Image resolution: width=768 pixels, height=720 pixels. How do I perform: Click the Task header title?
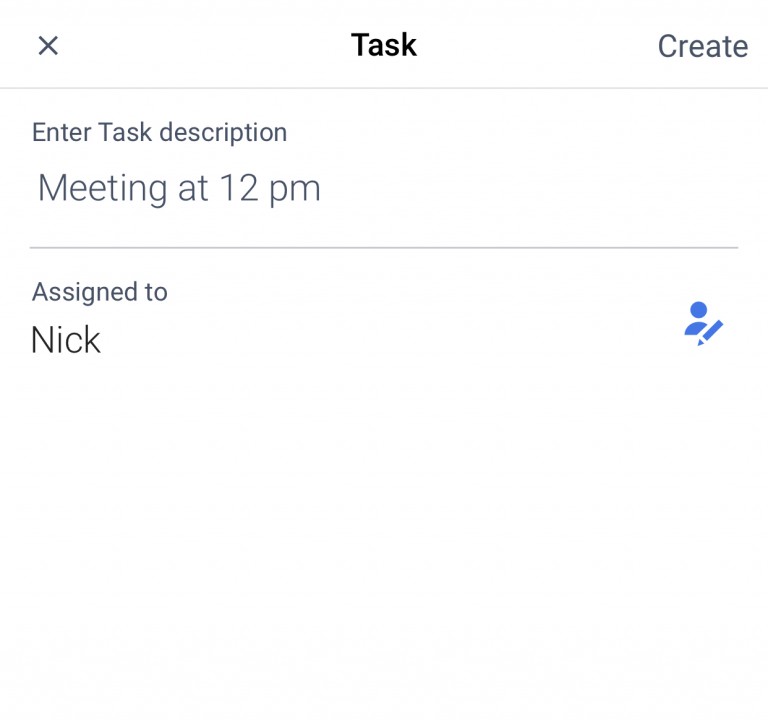(x=384, y=45)
